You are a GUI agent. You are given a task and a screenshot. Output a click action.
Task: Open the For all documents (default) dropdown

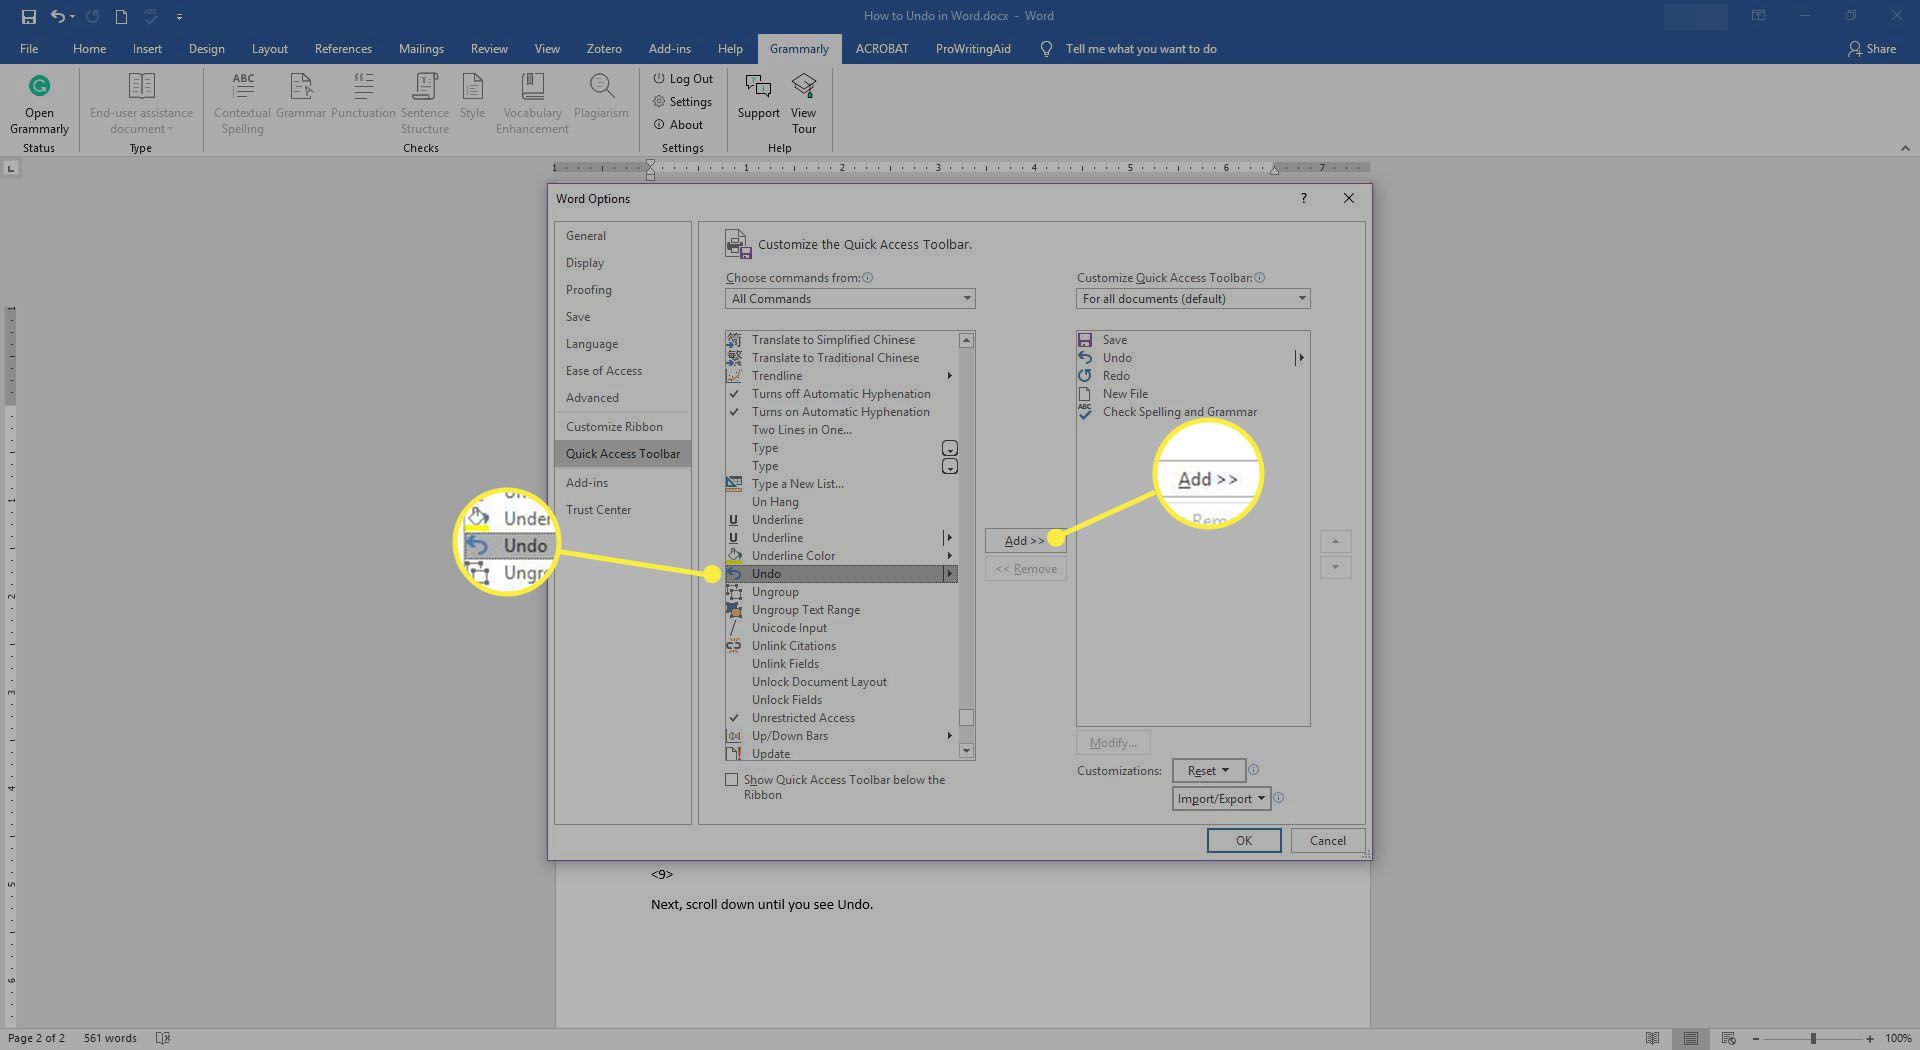[1193, 298]
